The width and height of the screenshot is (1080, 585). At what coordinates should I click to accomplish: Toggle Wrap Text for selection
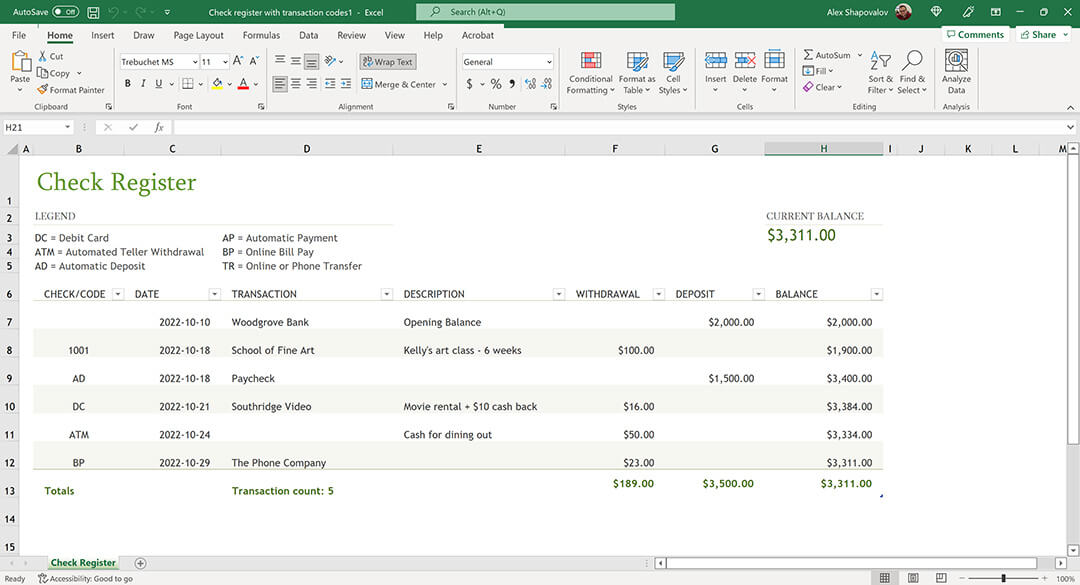387,61
